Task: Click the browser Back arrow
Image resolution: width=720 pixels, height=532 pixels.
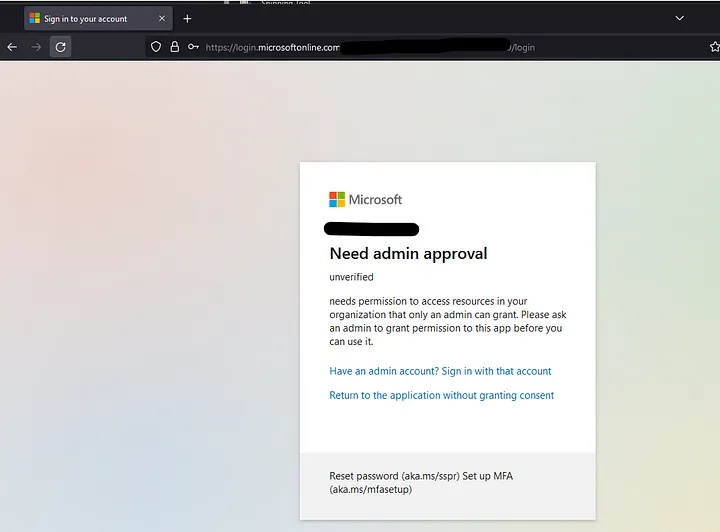Action: [x=12, y=47]
